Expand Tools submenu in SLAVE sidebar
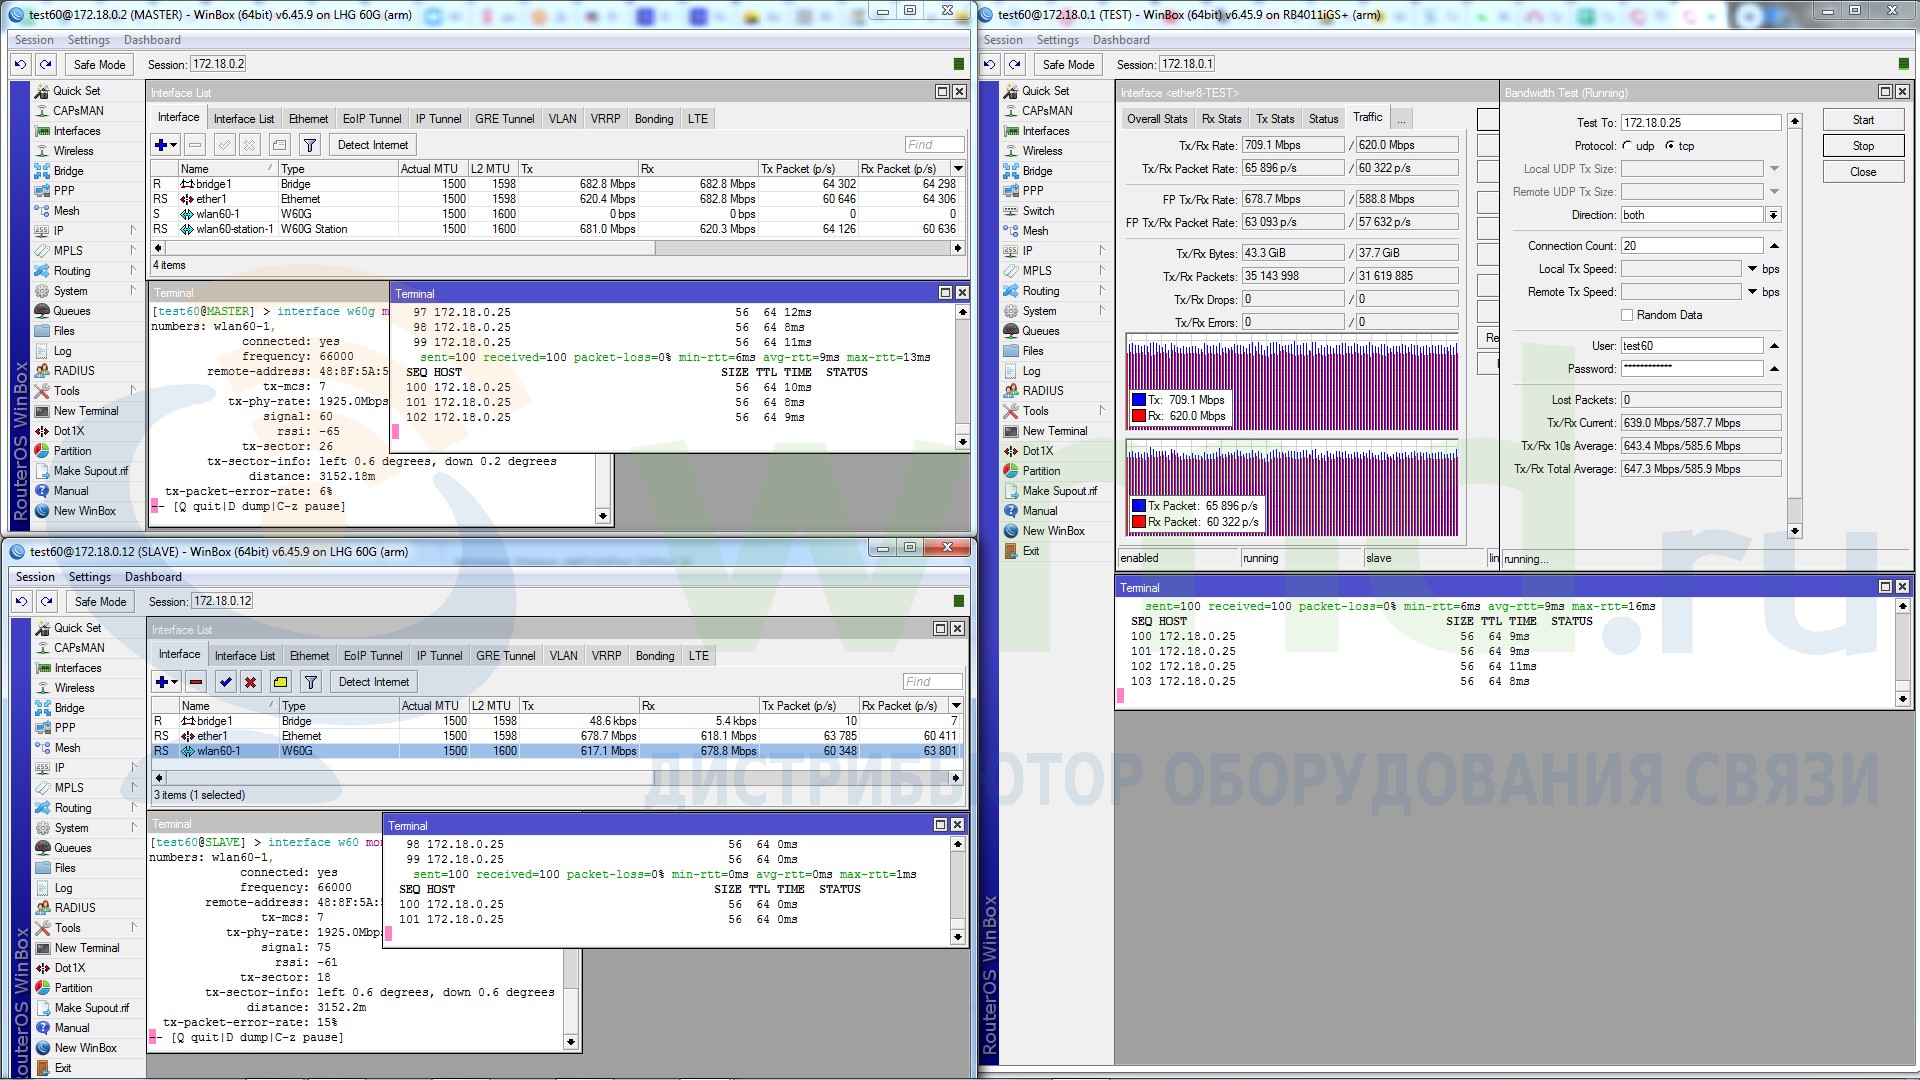Screen dimensions: 1920x1080 click(x=133, y=928)
